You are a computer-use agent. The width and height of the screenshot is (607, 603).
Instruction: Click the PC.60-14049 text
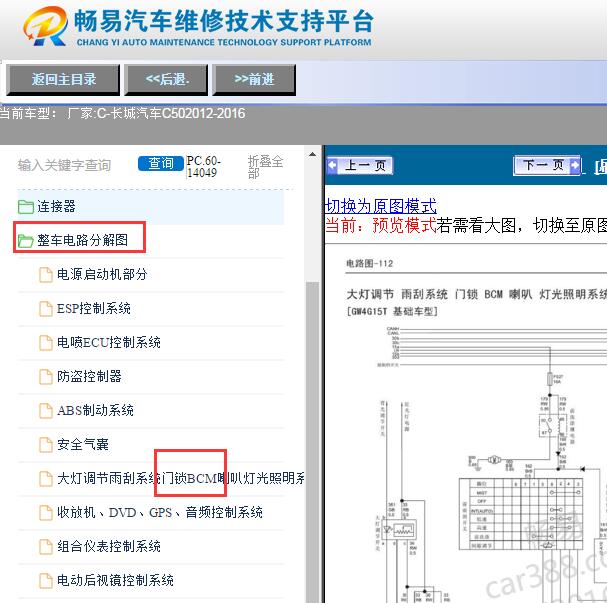point(203,166)
